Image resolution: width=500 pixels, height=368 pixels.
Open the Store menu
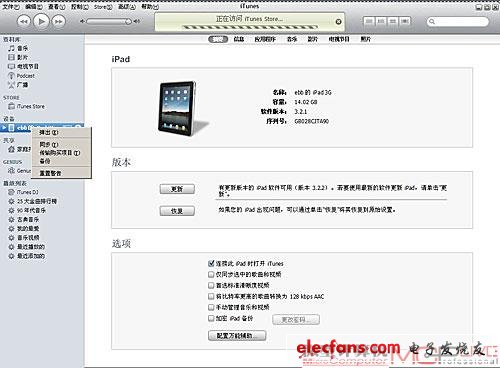pos(103,7)
